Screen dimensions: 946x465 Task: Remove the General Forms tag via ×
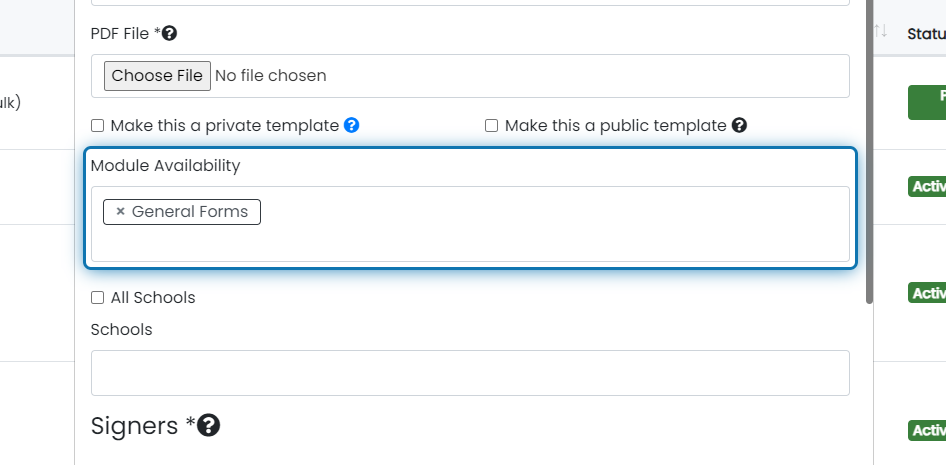click(x=120, y=212)
